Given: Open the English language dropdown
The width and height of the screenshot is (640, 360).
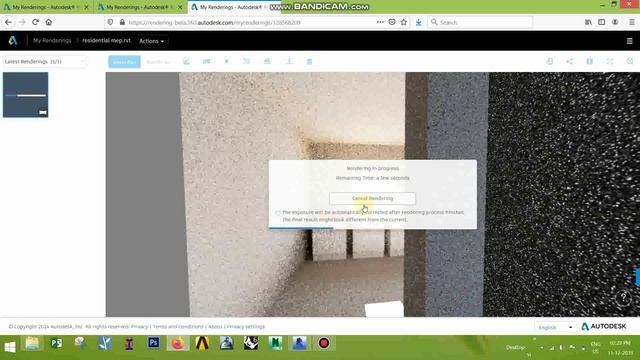Looking at the screenshot, I should (556, 327).
